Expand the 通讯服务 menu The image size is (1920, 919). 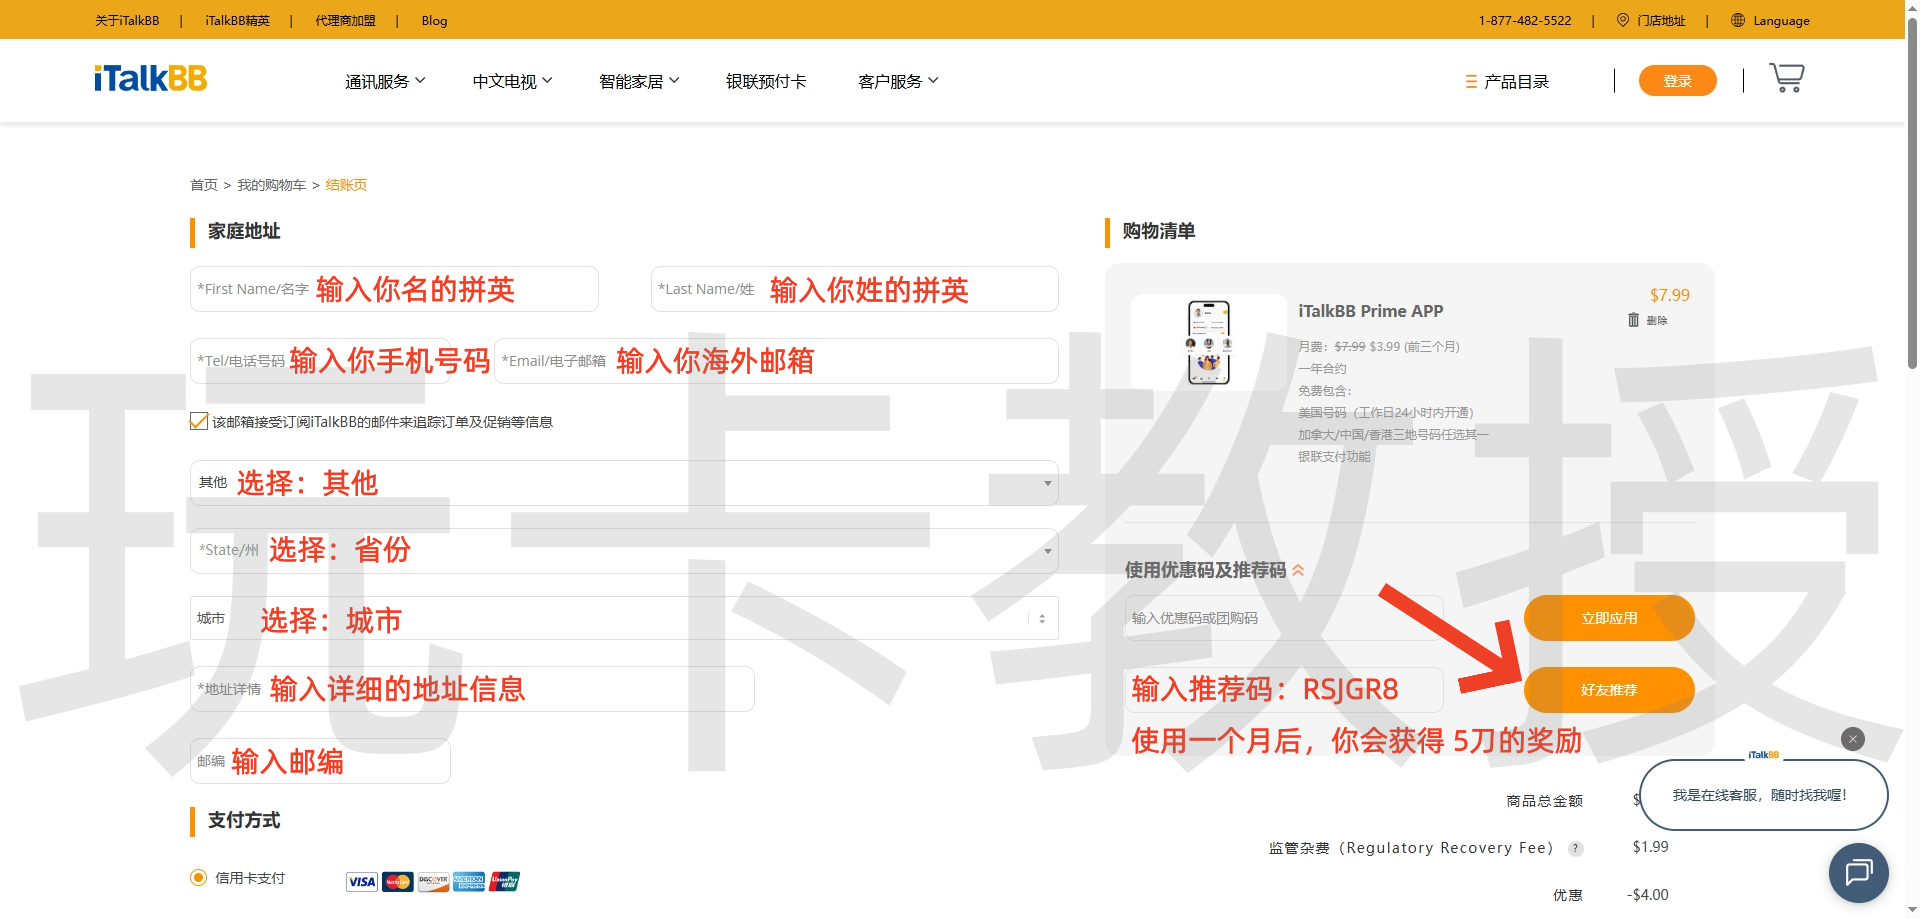coord(385,81)
